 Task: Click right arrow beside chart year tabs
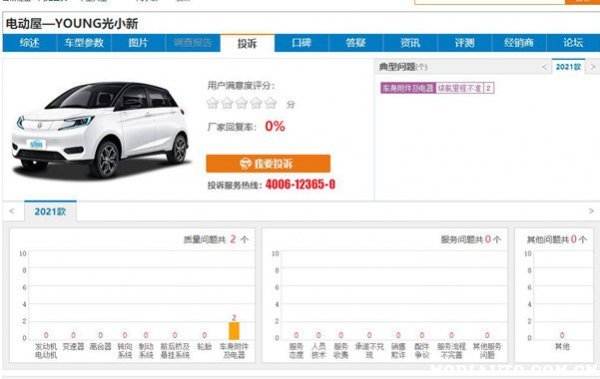(591, 211)
